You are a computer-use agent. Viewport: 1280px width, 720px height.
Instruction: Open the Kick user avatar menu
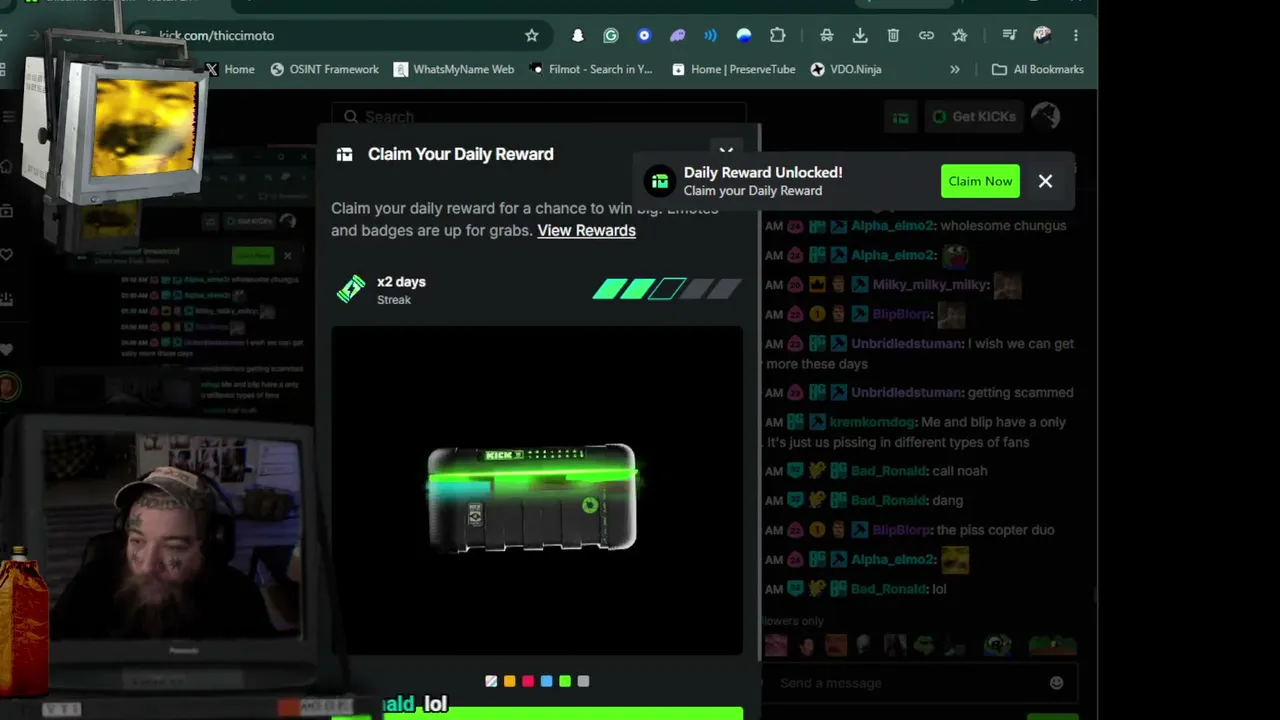click(1045, 116)
